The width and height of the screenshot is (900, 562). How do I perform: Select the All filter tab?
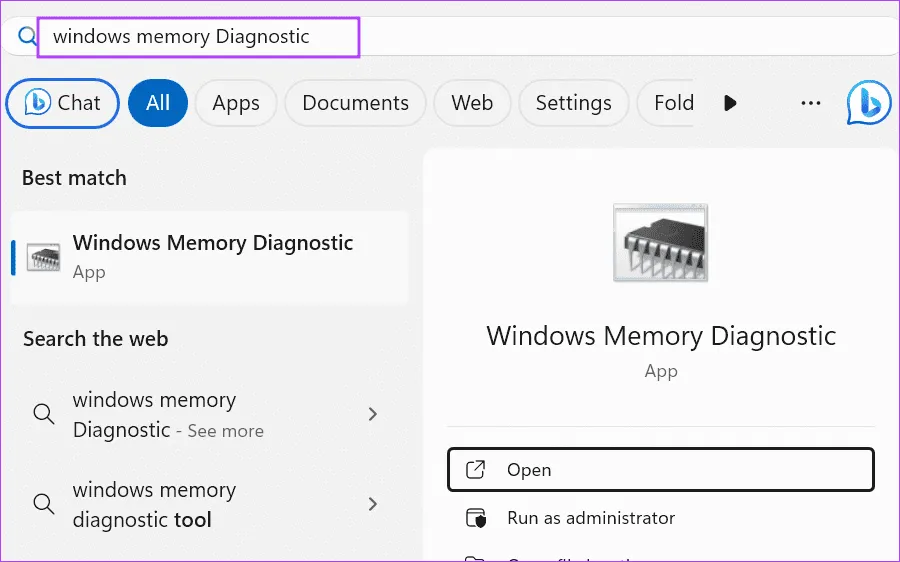[x=158, y=103]
